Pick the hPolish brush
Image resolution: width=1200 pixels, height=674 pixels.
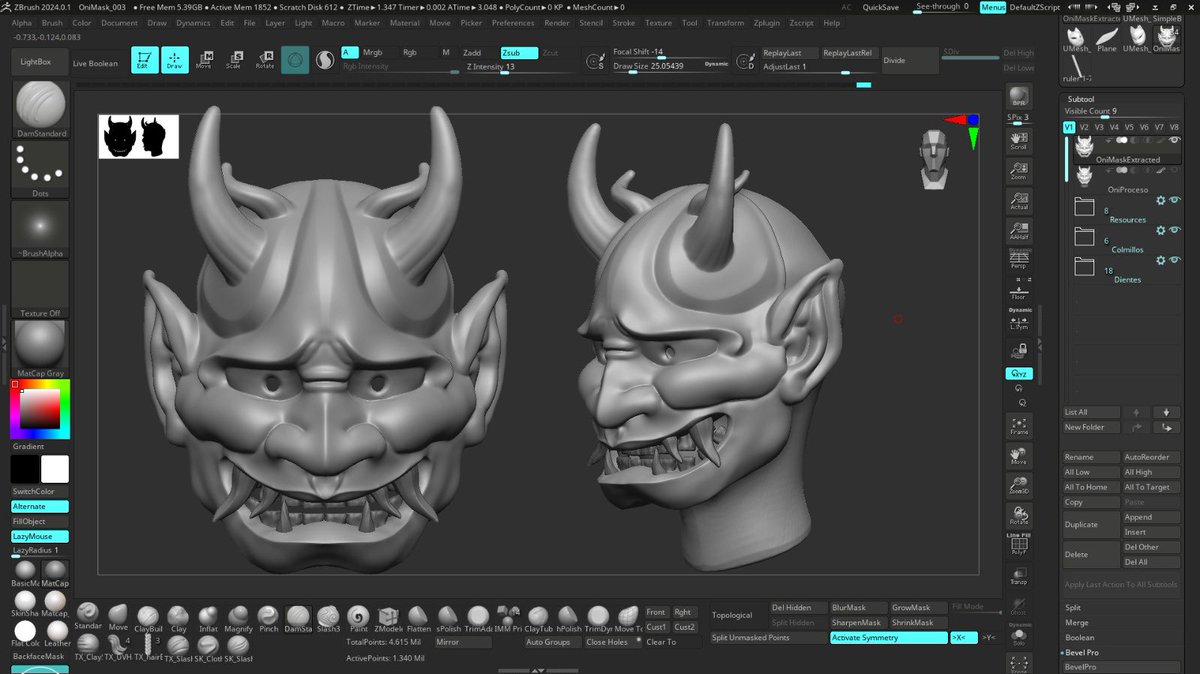point(569,618)
